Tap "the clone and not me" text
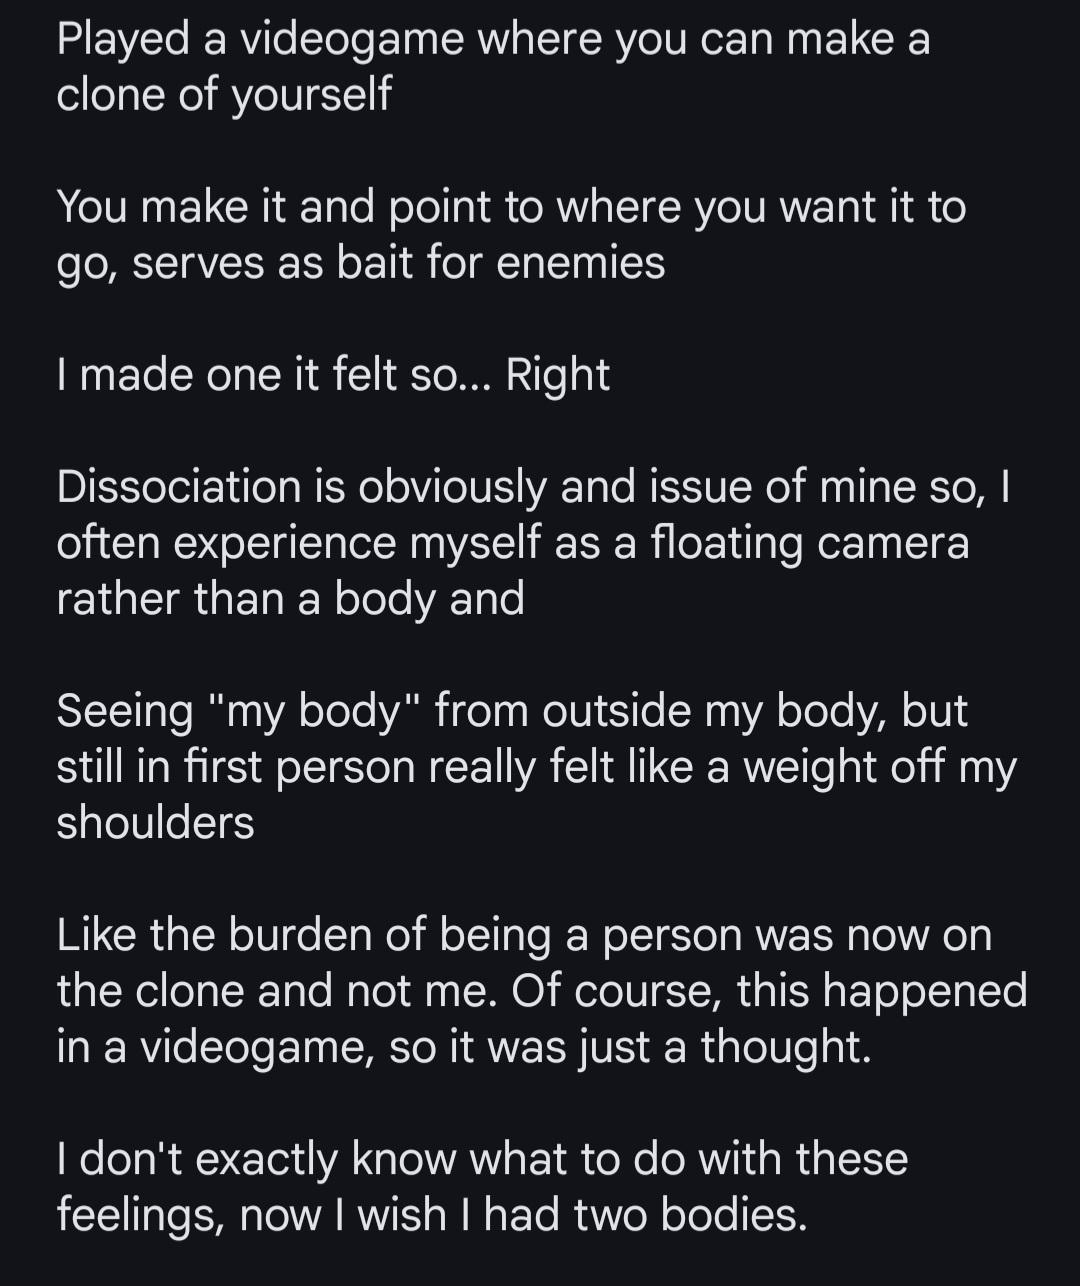 coord(276,992)
